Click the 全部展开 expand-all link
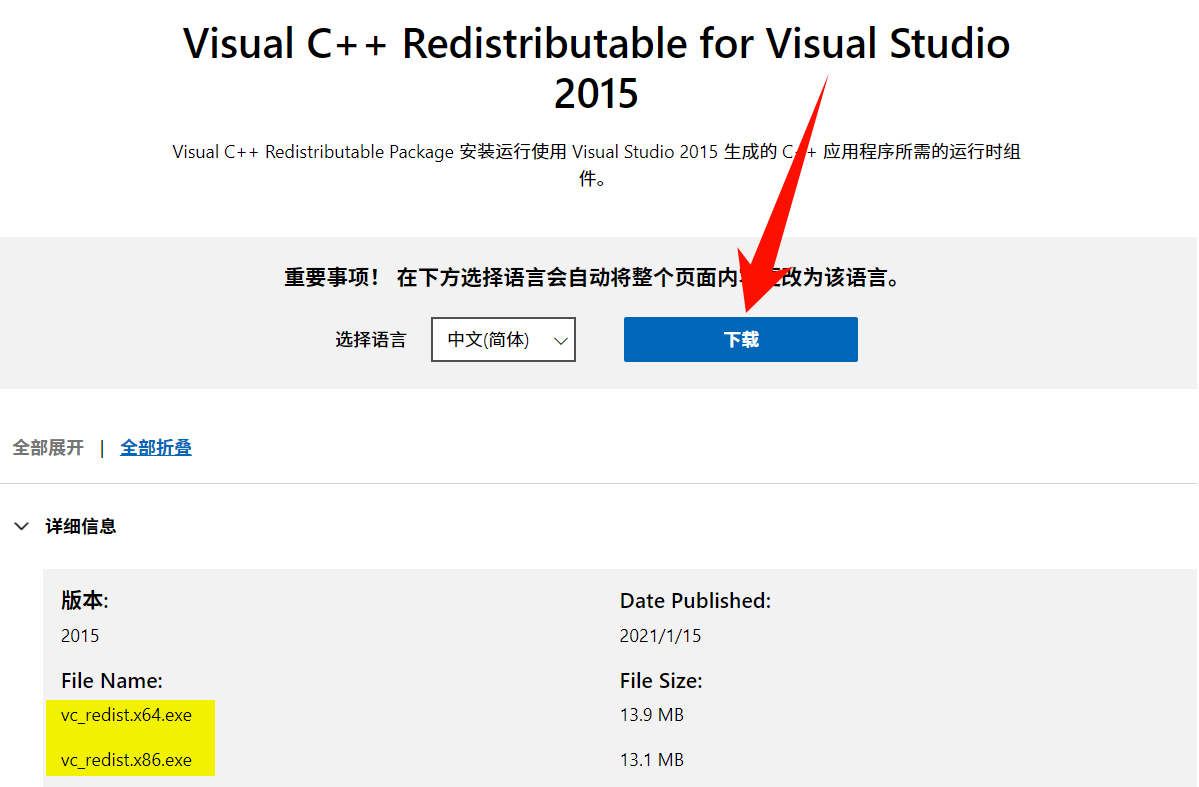Viewport: 1199px width, 787px height. point(46,447)
